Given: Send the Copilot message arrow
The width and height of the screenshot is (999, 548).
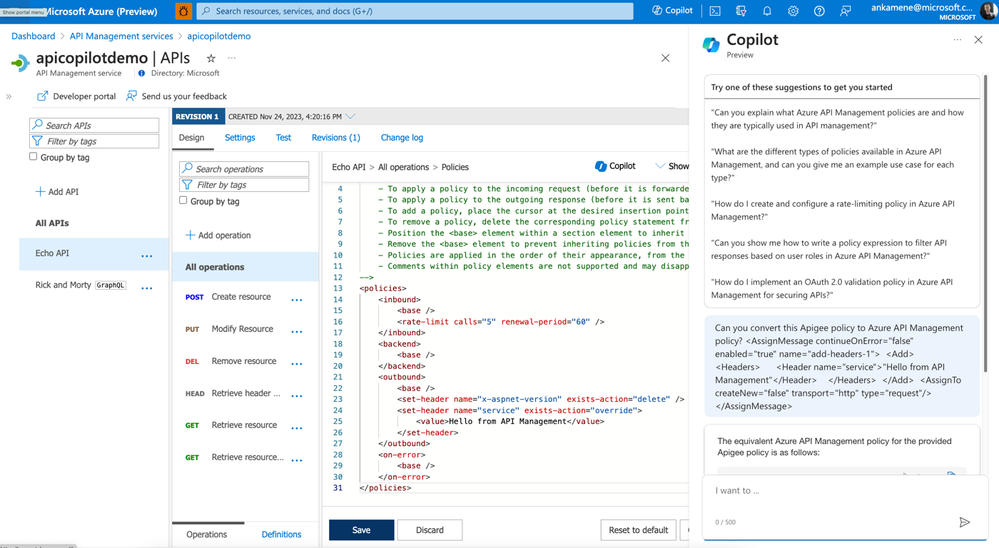Looking at the screenshot, I should pos(965,522).
